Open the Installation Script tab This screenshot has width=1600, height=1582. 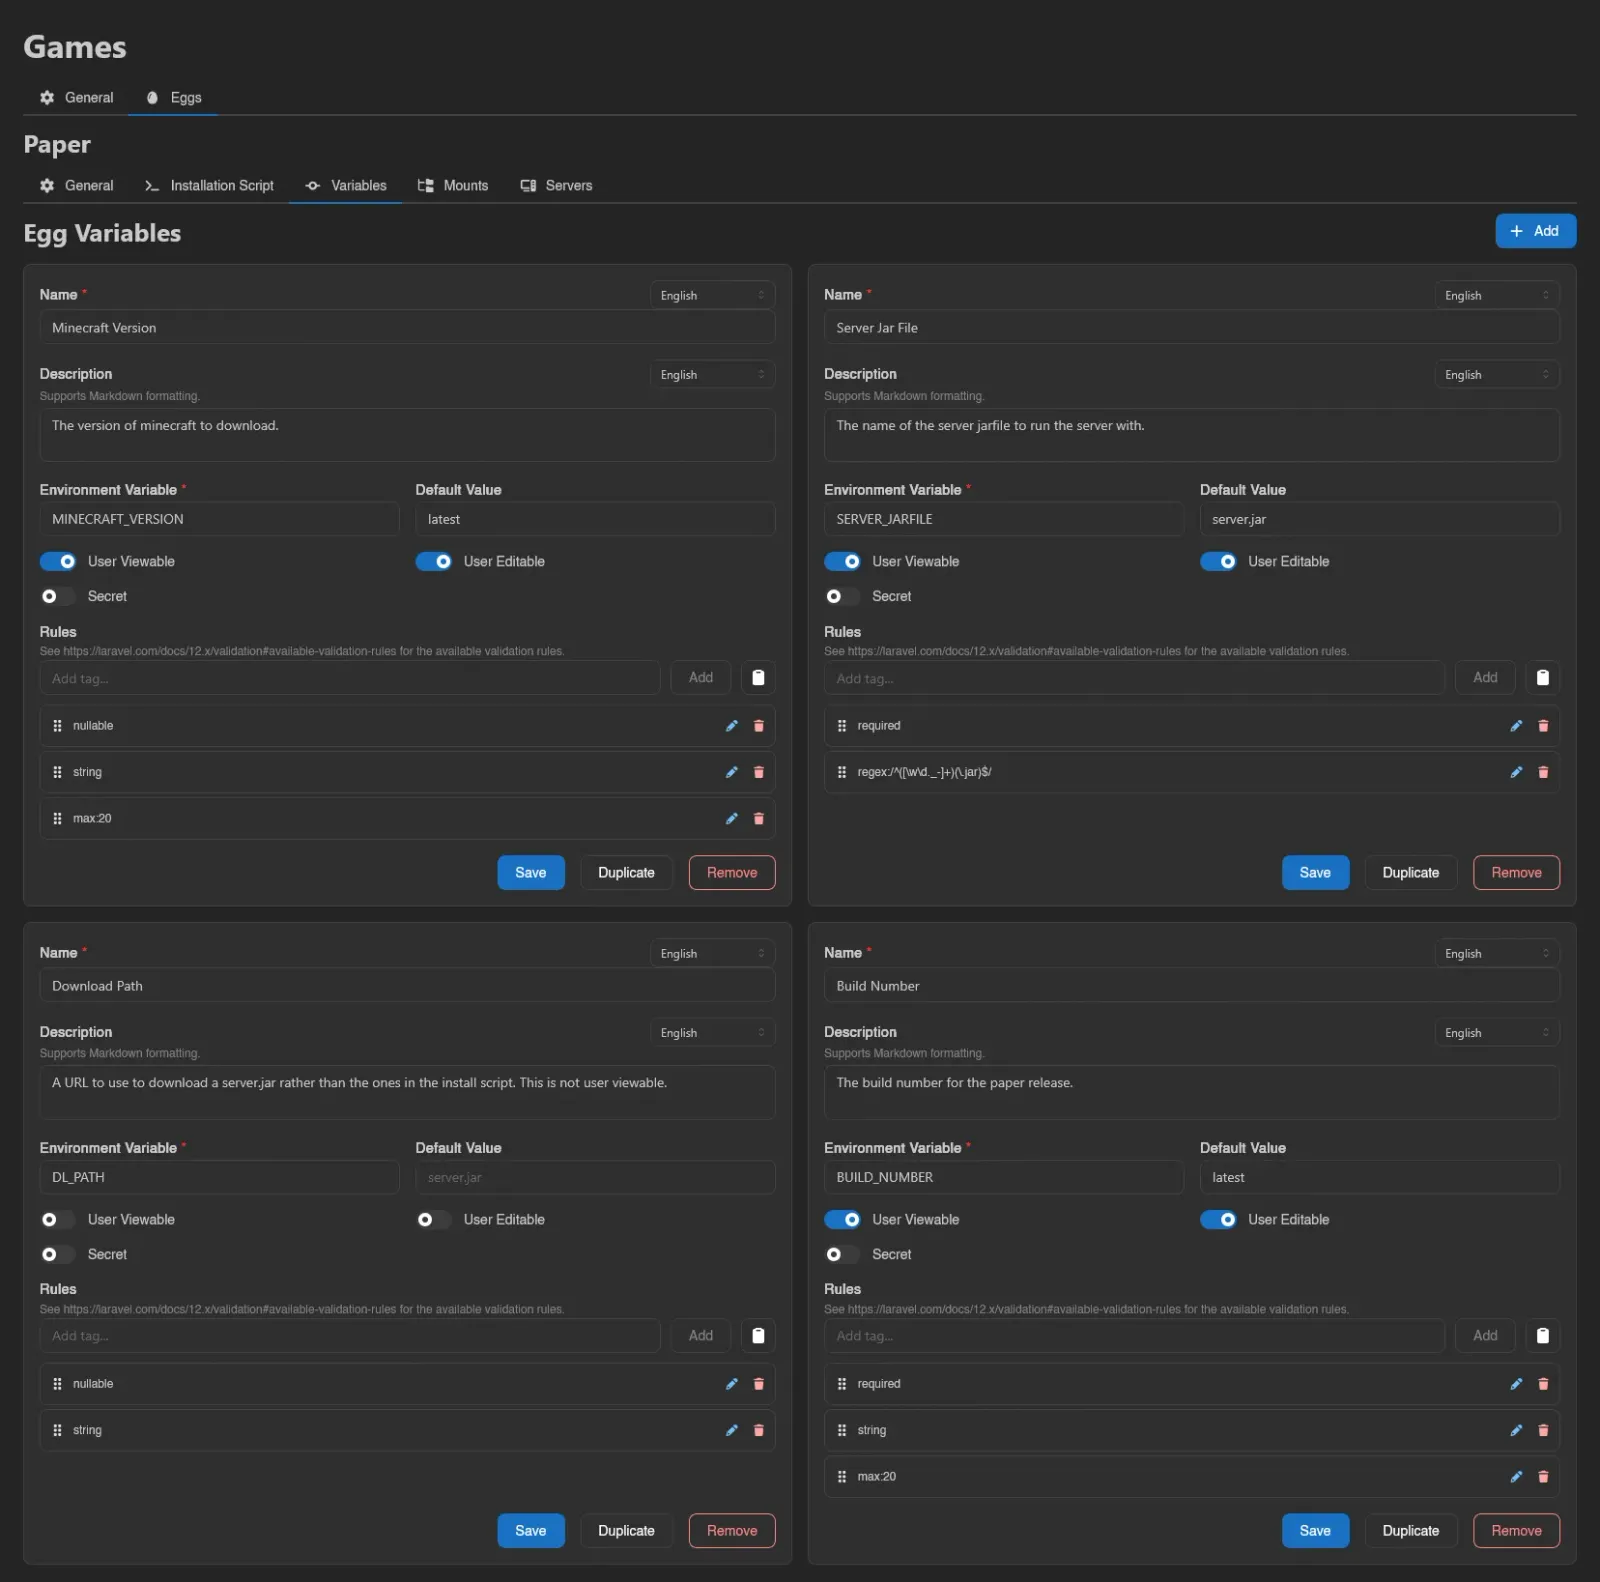[x=209, y=186]
